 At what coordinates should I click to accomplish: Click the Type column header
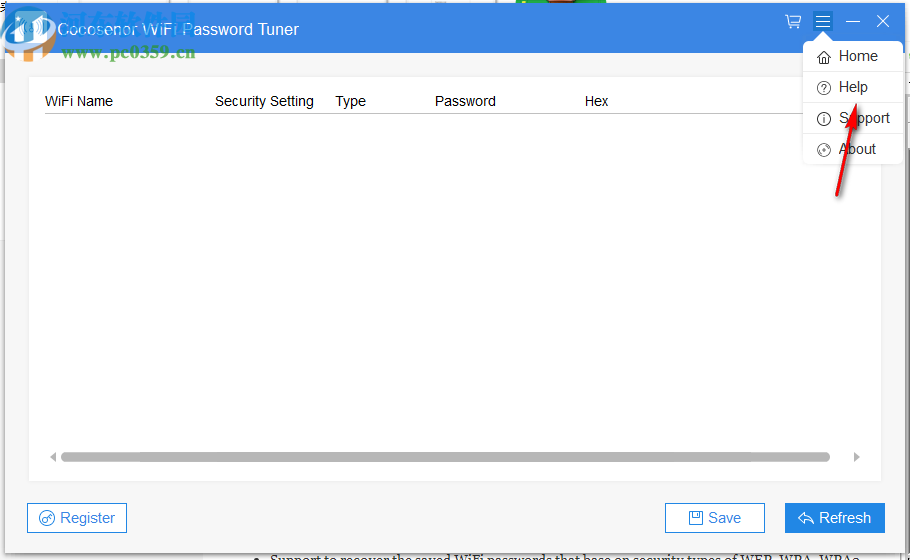[351, 101]
